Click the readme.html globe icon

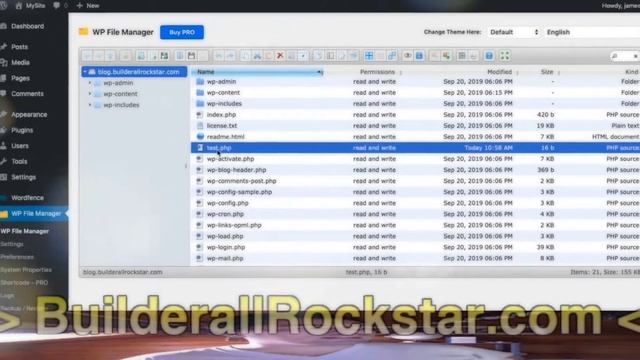(x=200, y=137)
